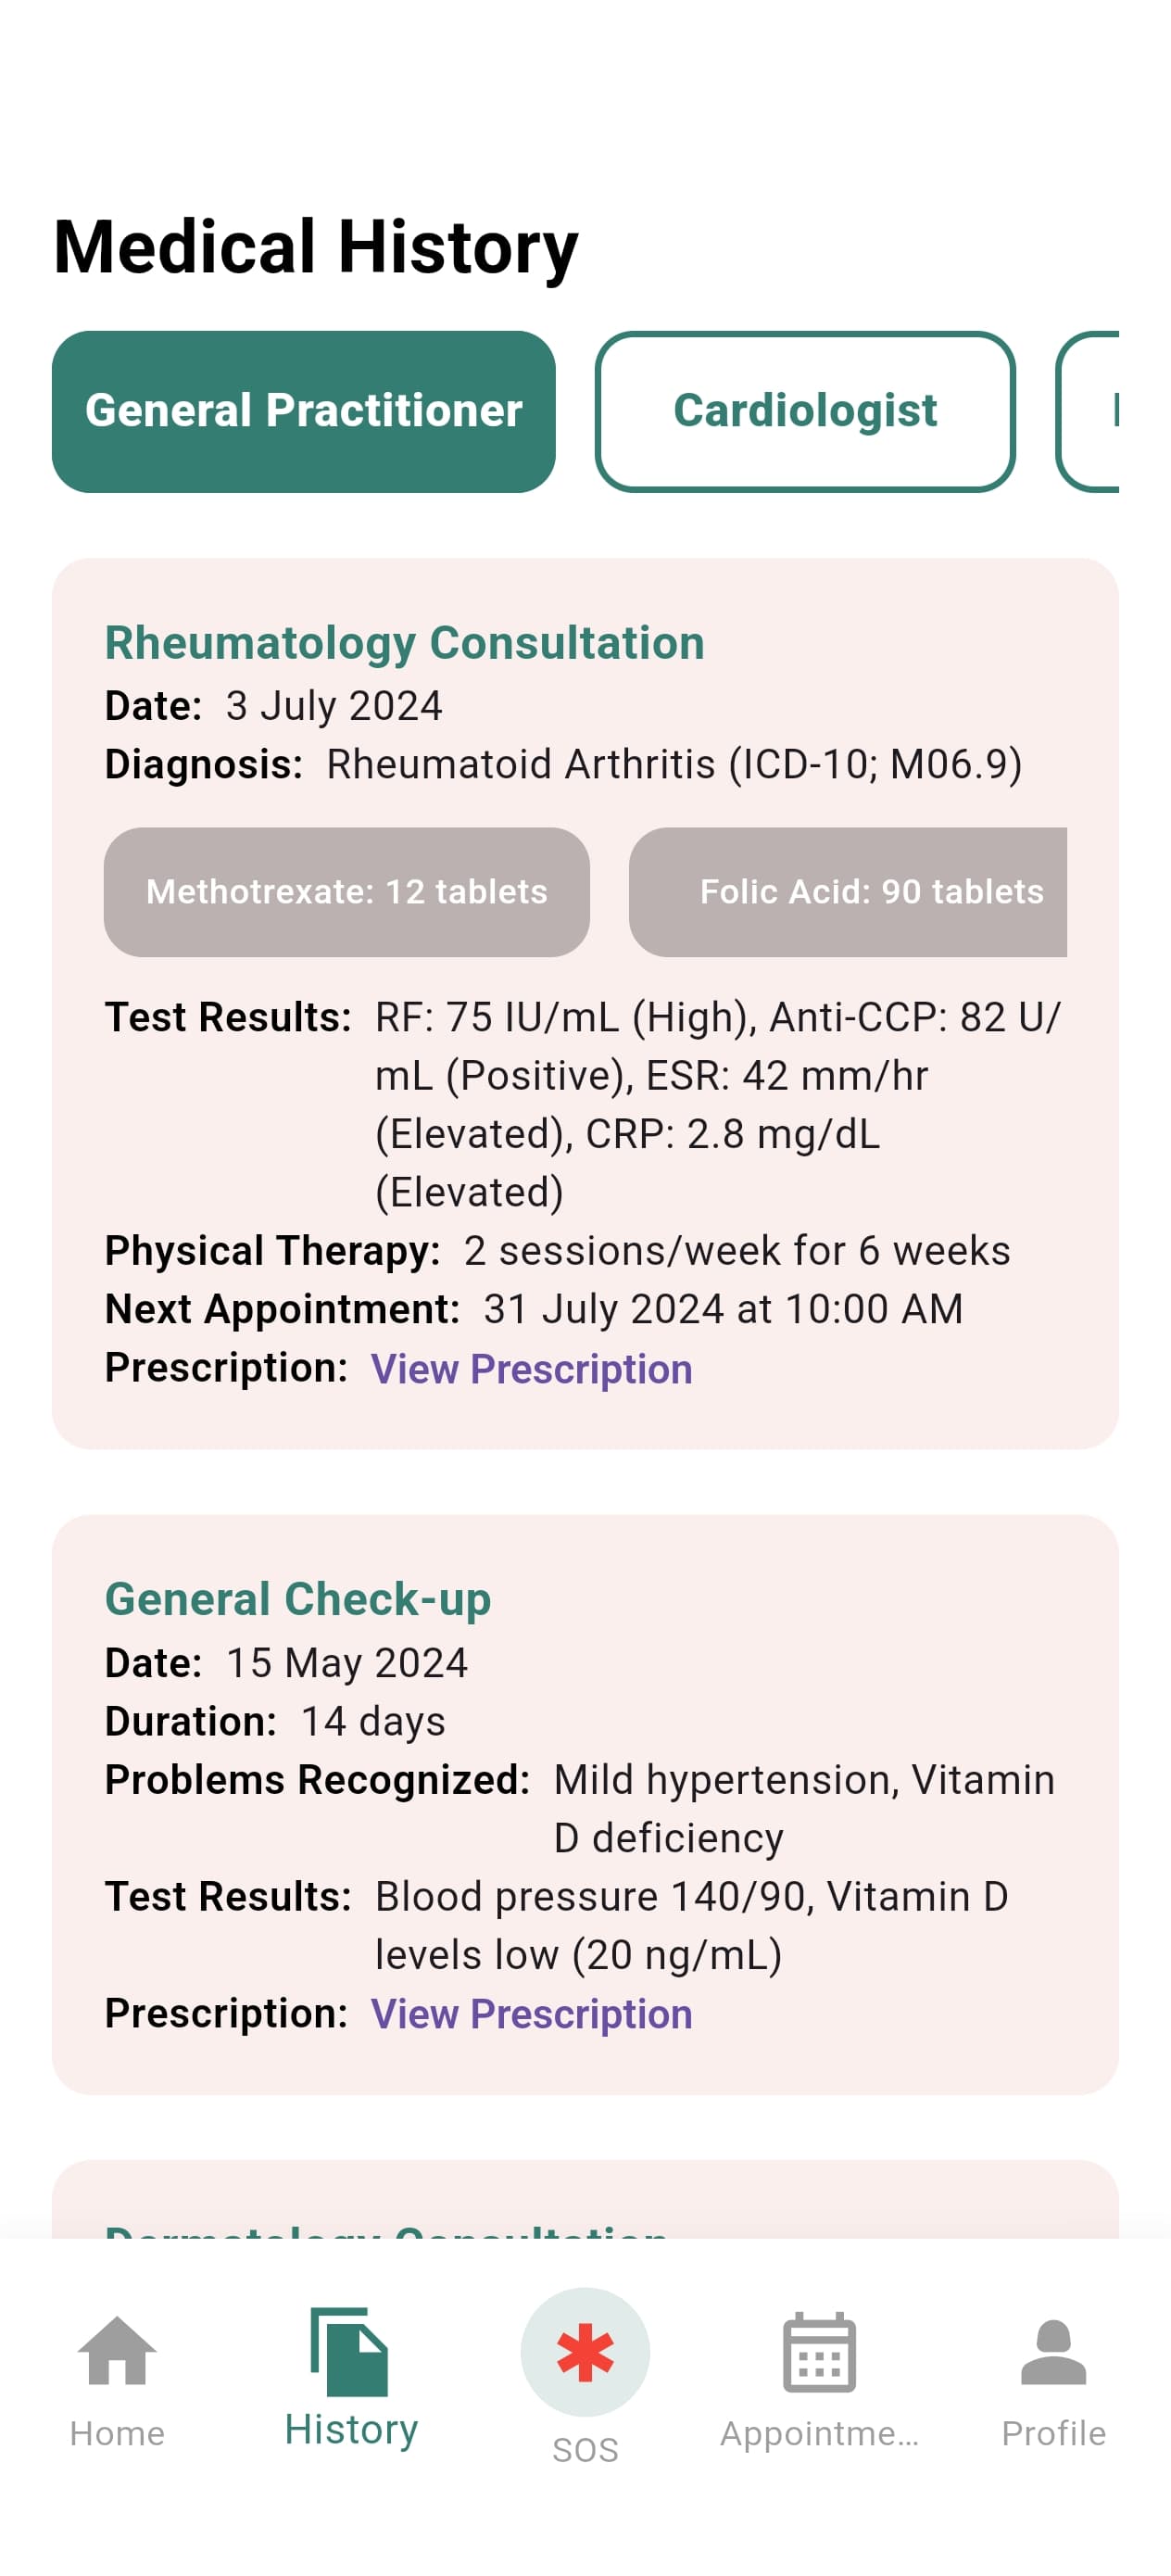Select the General Practitioner tab

pyautogui.click(x=304, y=411)
